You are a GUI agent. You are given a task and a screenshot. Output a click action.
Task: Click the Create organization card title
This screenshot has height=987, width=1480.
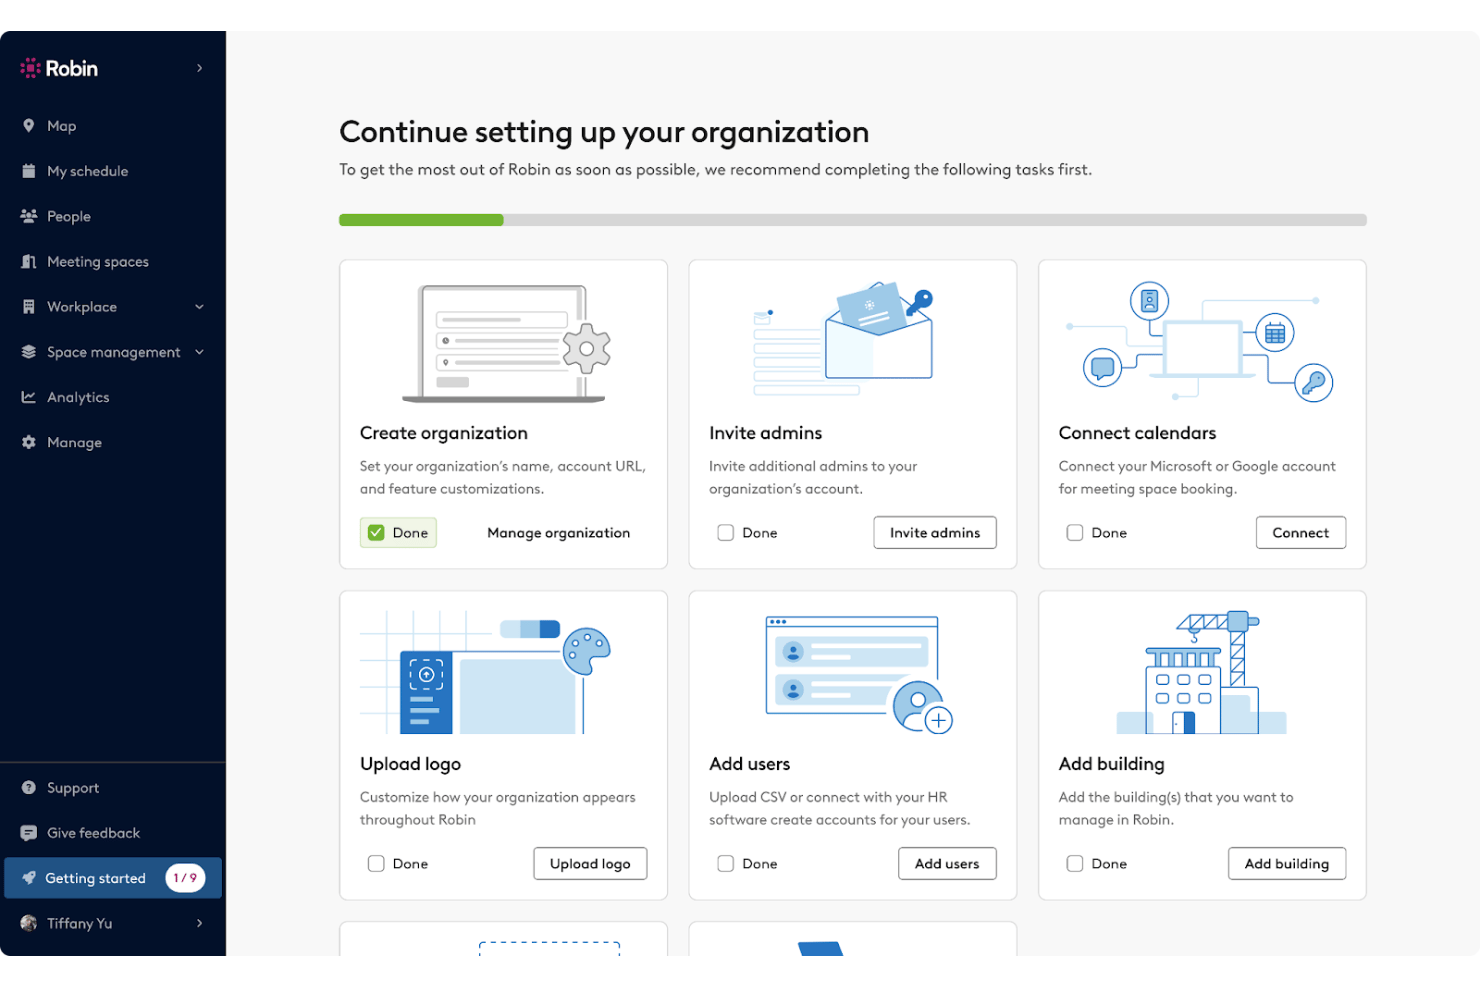444,433
